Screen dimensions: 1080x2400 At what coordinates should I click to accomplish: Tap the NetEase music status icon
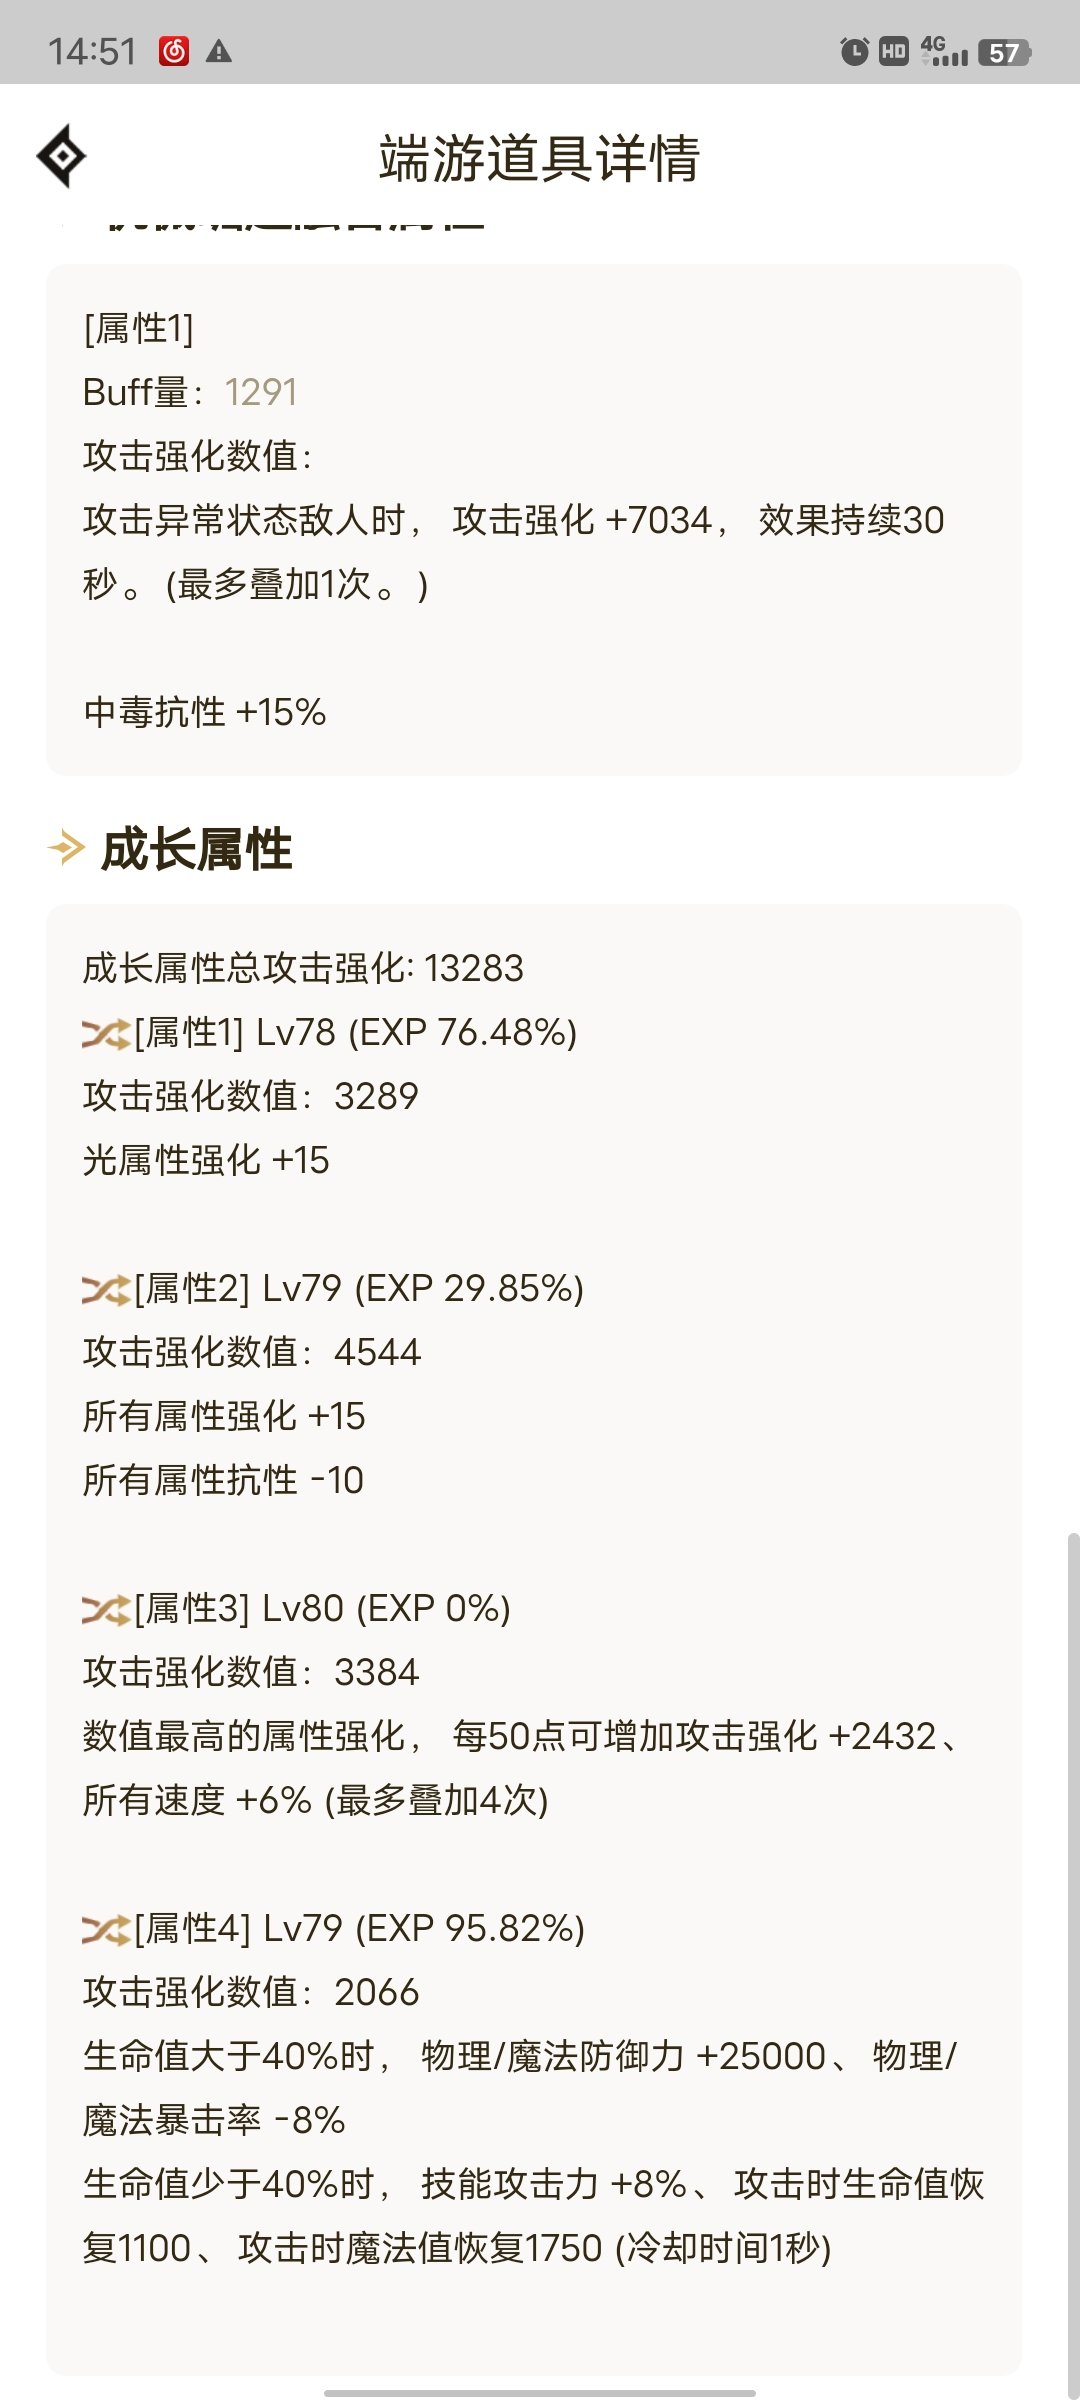pos(174,51)
